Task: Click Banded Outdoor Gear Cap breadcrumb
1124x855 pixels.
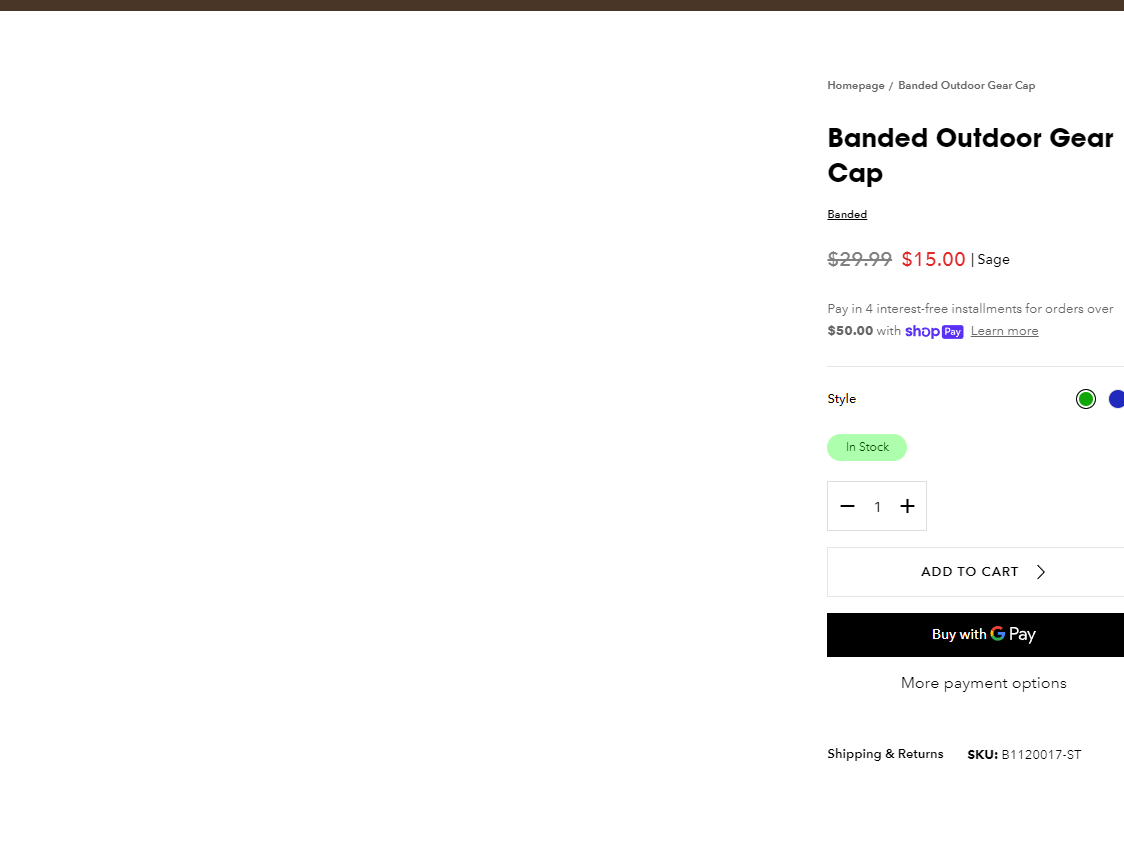Action: [x=966, y=85]
